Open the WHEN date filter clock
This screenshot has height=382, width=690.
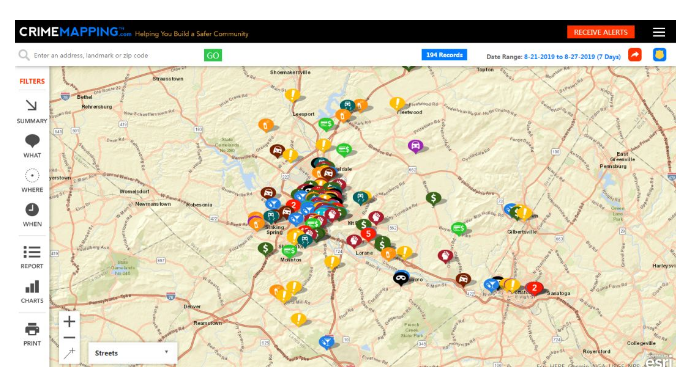click(32, 209)
